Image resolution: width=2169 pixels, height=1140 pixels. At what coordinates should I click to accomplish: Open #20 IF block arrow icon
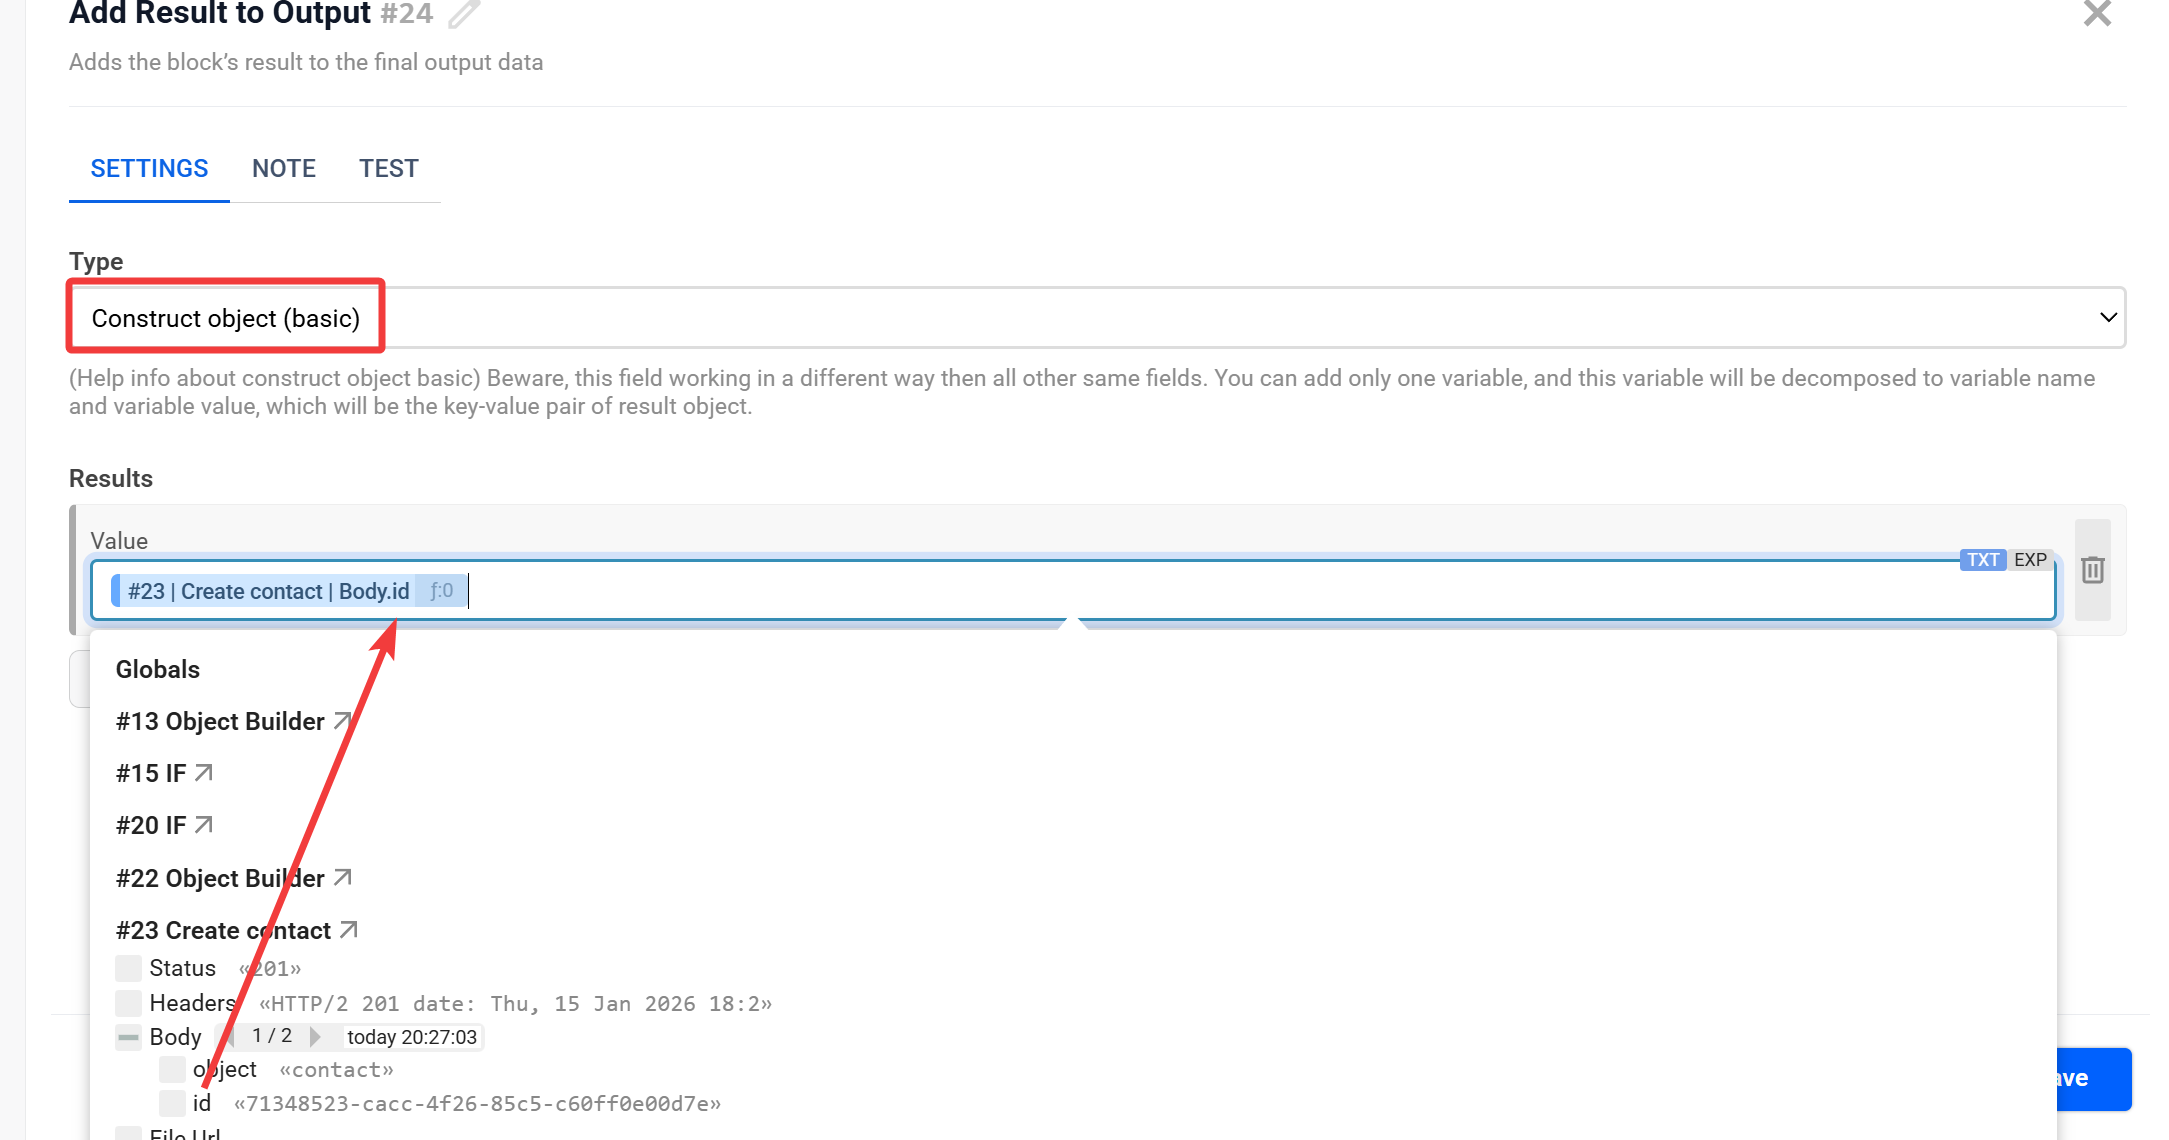click(204, 825)
